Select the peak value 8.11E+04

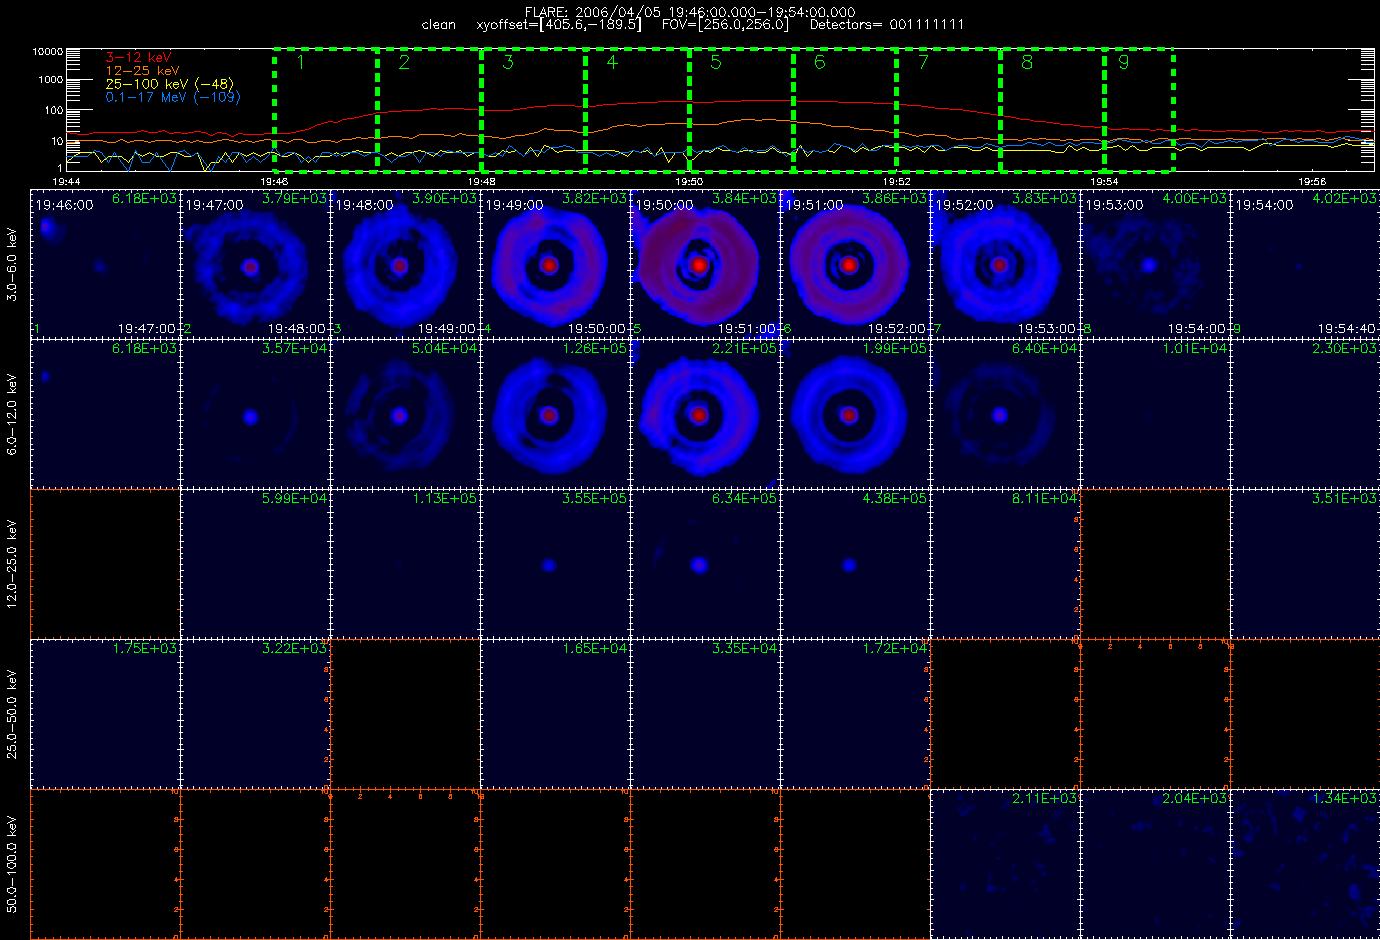coord(1044,499)
